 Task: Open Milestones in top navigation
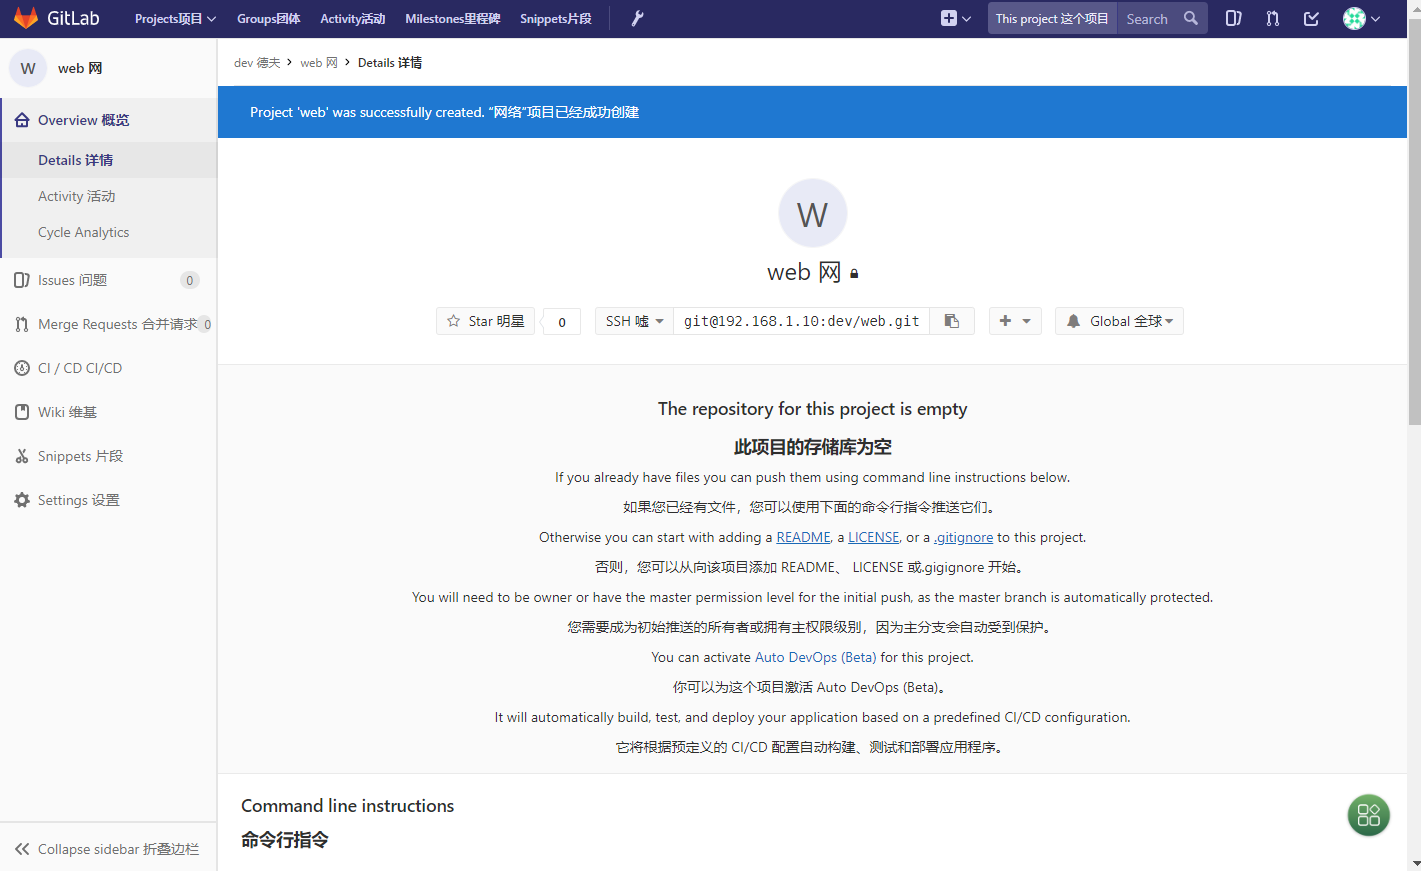point(452,18)
